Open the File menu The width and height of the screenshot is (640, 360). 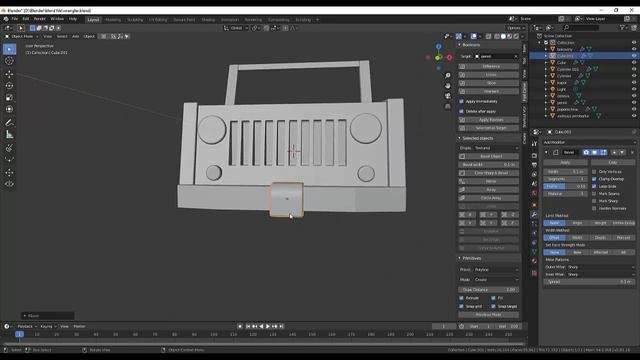(15, 19)
